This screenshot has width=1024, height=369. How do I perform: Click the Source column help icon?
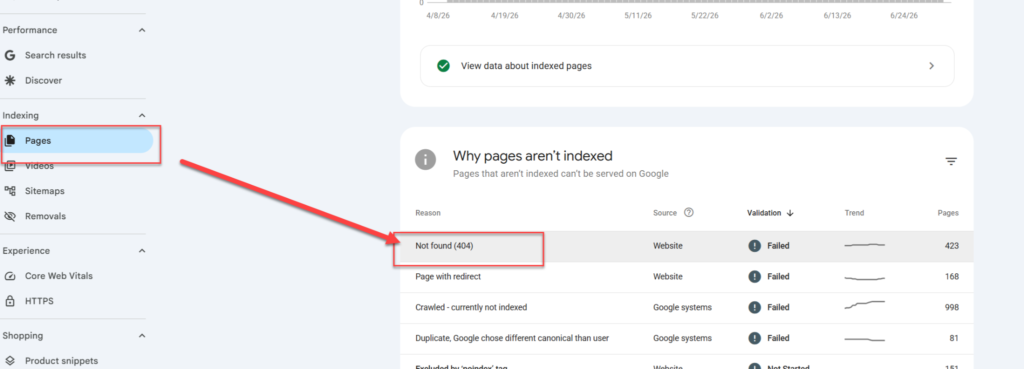[688, 212]
